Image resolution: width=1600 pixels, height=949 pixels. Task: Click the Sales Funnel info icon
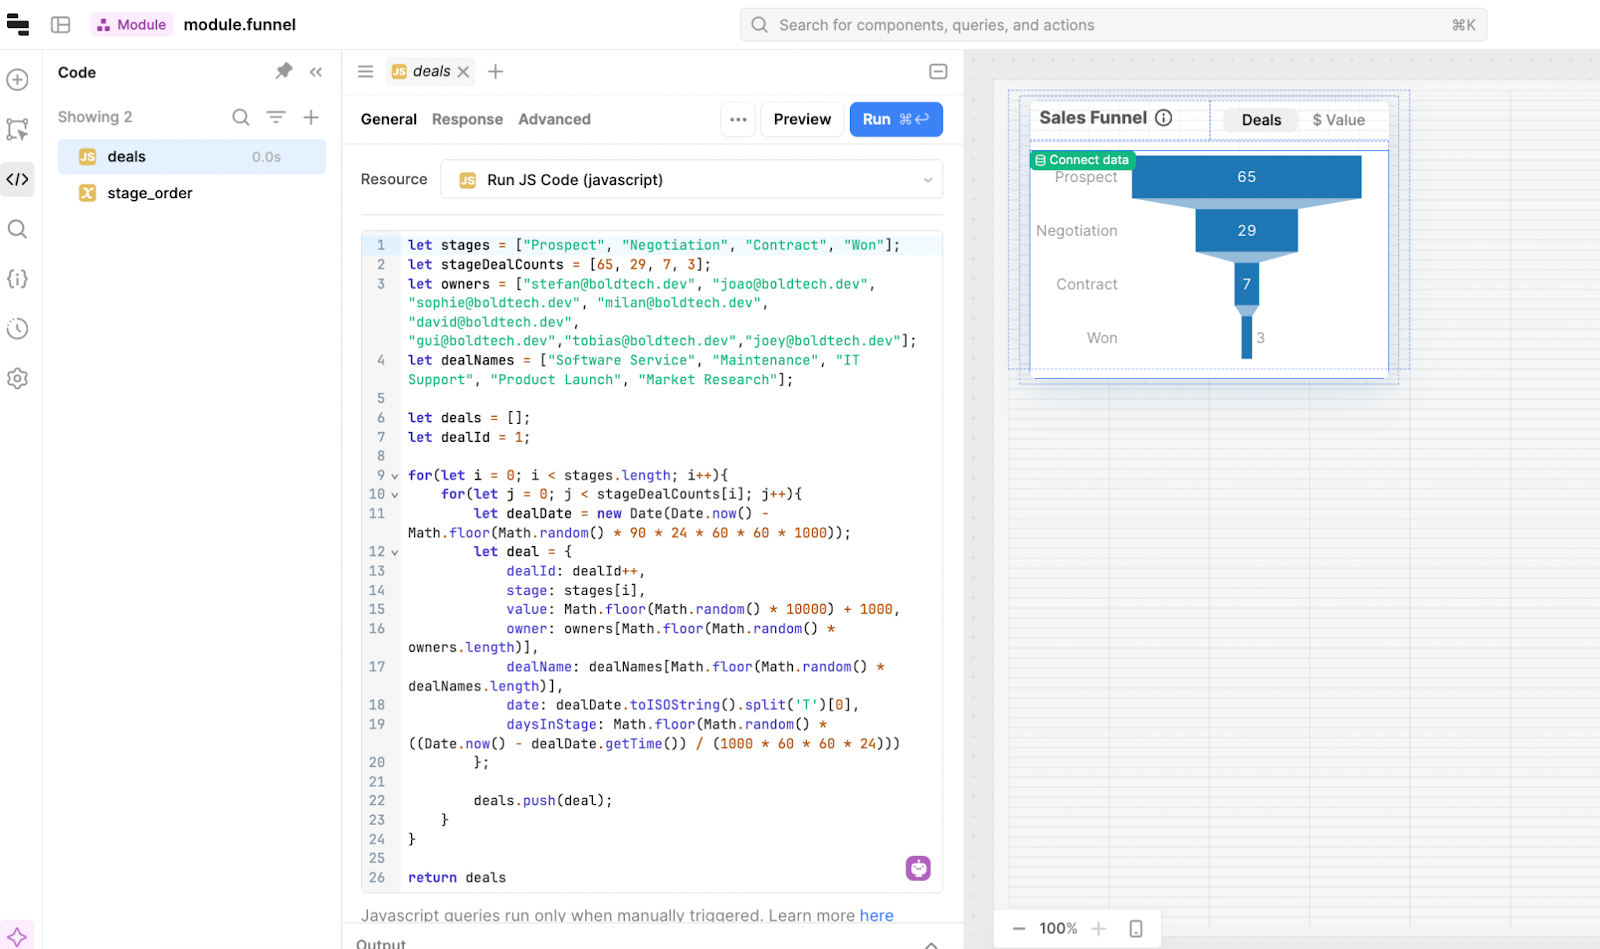[1164, 118]
